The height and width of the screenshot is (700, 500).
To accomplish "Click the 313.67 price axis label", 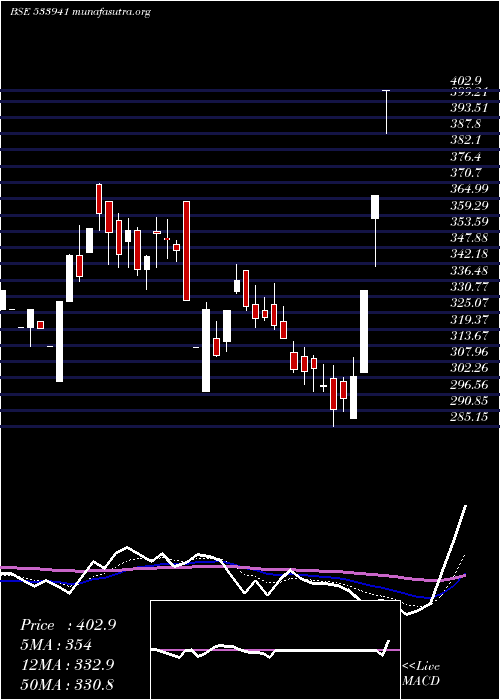I will (469, 336).
